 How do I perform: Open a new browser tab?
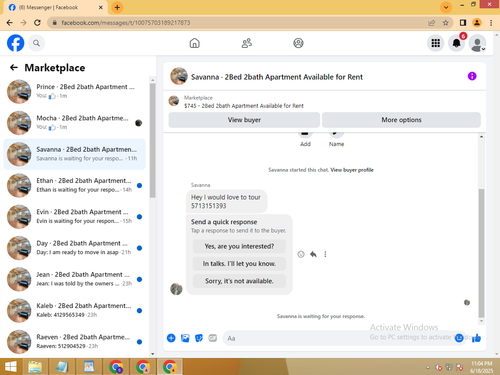click(x=117, y=7)
